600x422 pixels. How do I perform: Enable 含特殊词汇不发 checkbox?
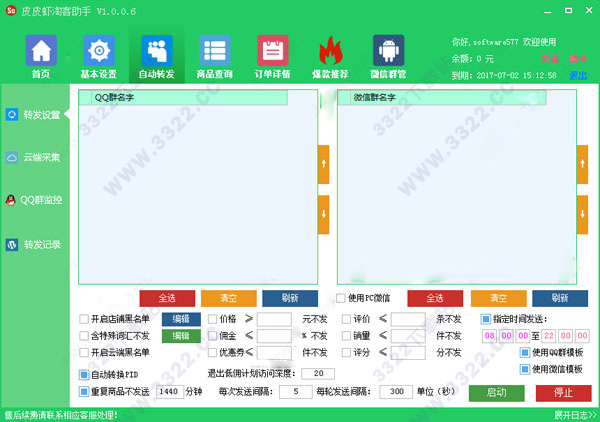click(x=84, y=336)
